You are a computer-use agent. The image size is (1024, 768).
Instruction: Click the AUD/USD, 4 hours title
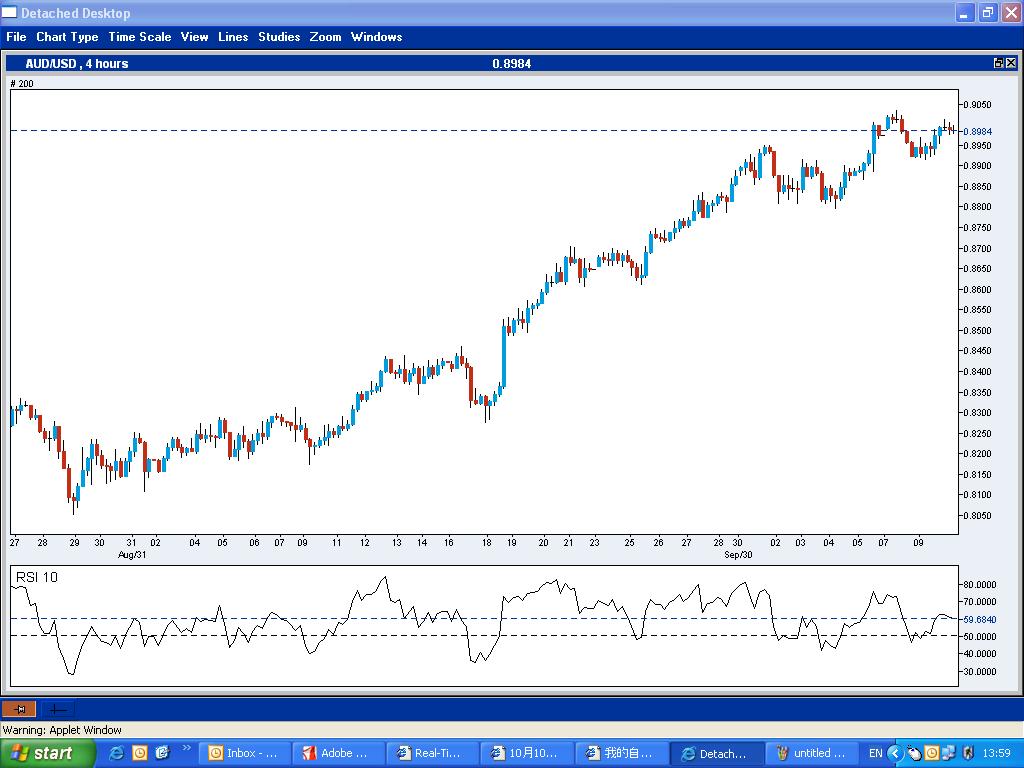[76, 63]
